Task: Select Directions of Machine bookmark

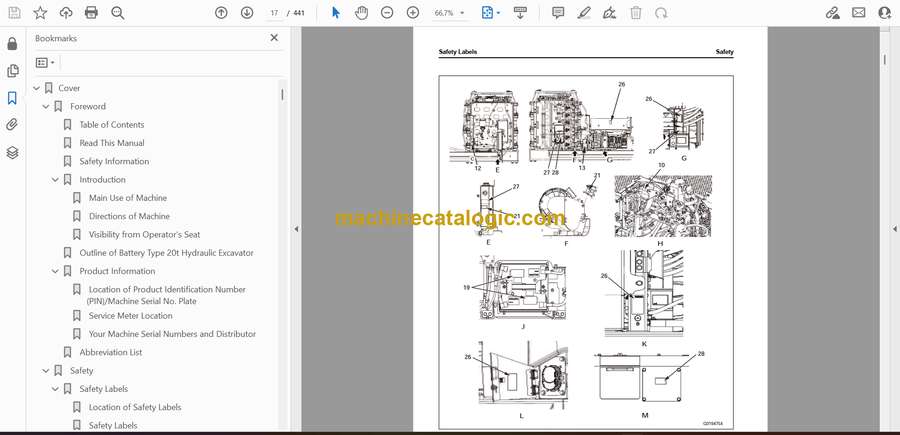Action: (x=129, y=216)
